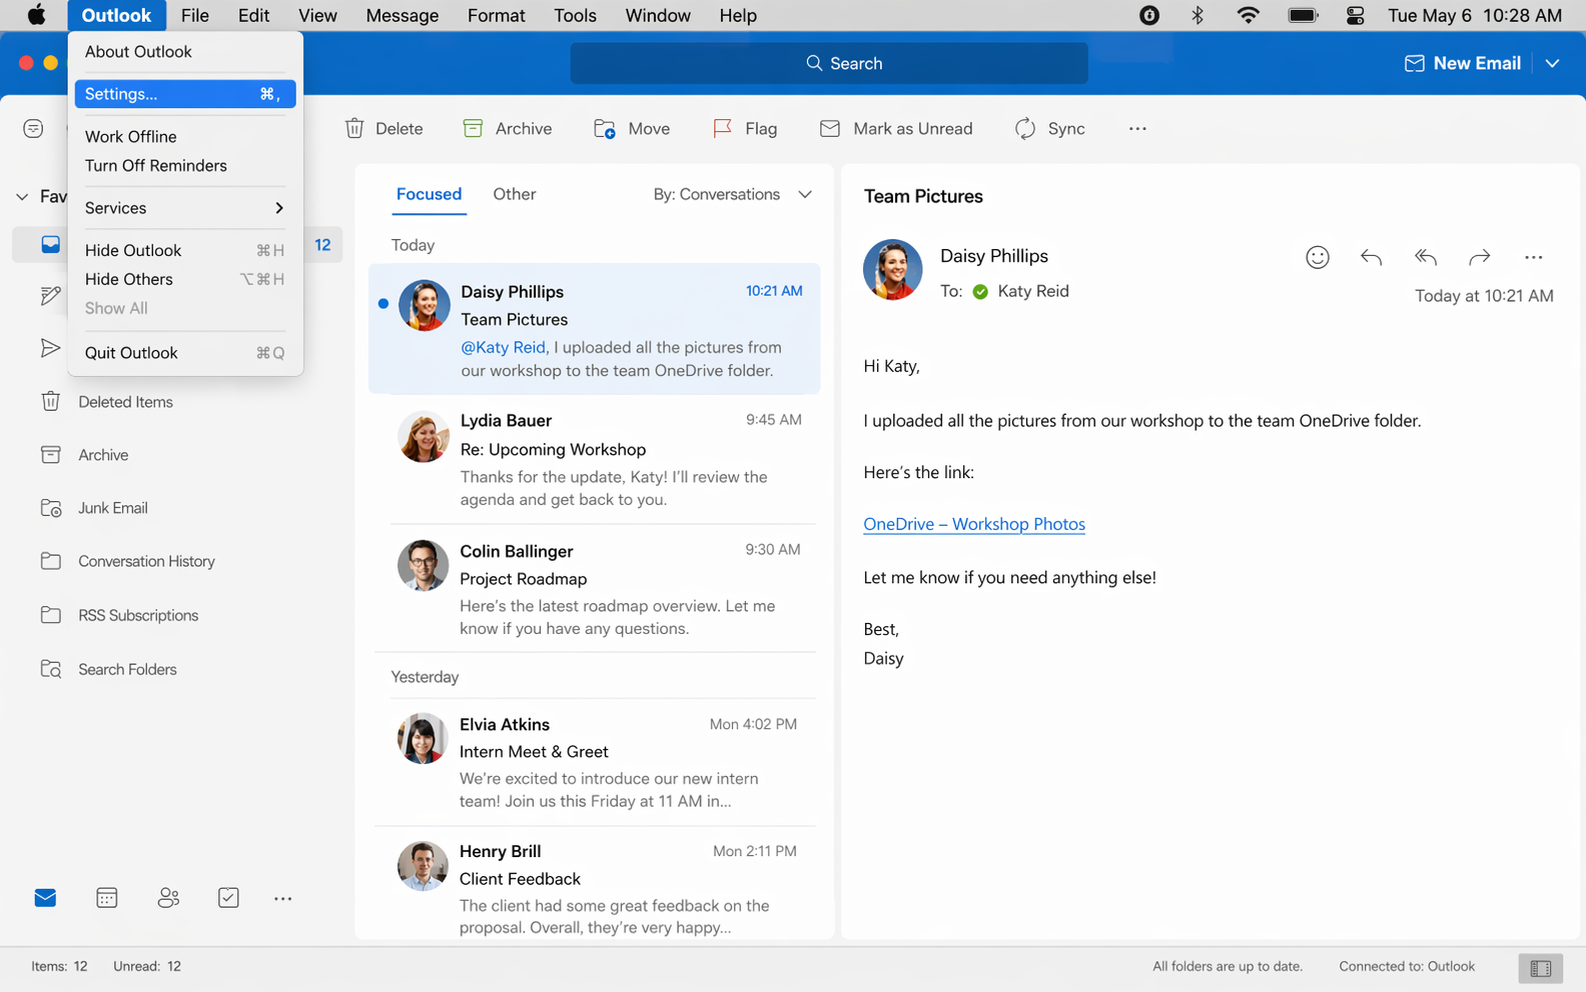Open the OneDrive – Workshop Photos link
This screenshot has width=1586, height=992.
point(974,524)
